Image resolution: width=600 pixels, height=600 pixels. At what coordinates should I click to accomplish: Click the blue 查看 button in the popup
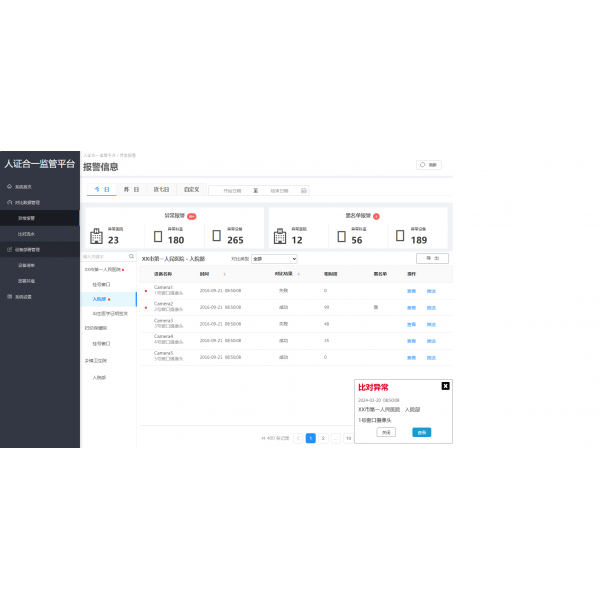click(x=422, y=432)
